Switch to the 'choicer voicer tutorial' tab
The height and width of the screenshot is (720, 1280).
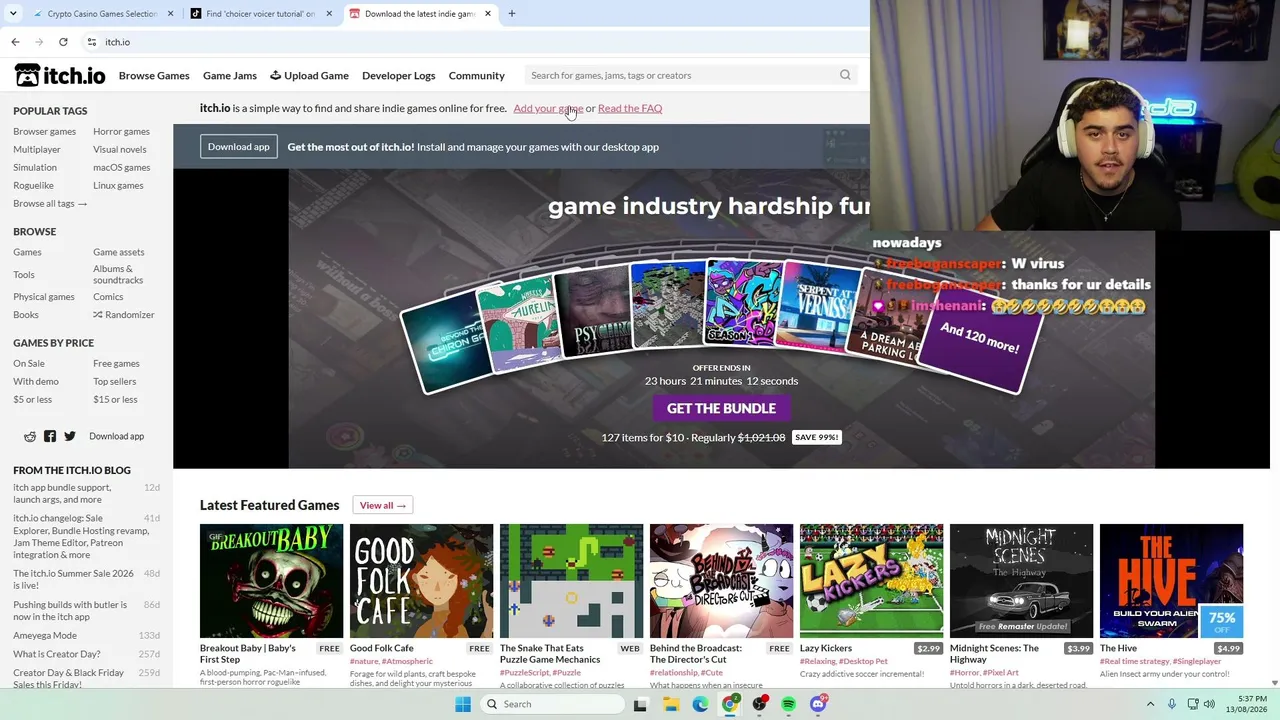260,14
